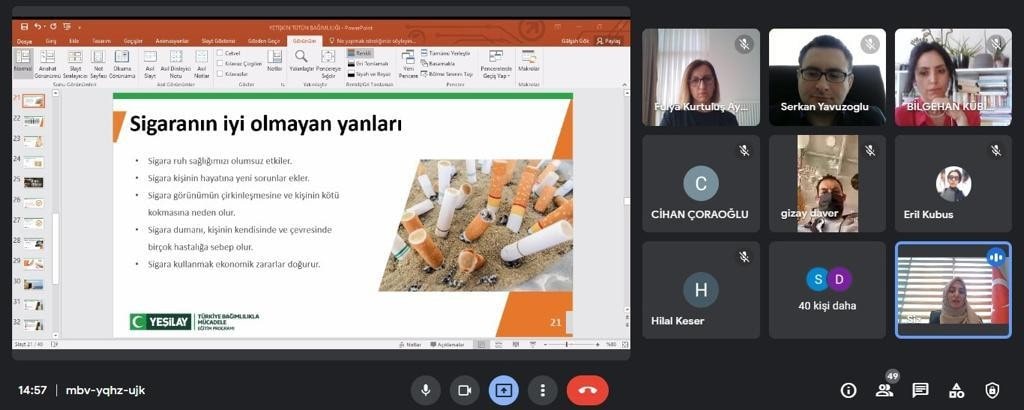
Task: Open the chat panel
Action: click(920, 390)
